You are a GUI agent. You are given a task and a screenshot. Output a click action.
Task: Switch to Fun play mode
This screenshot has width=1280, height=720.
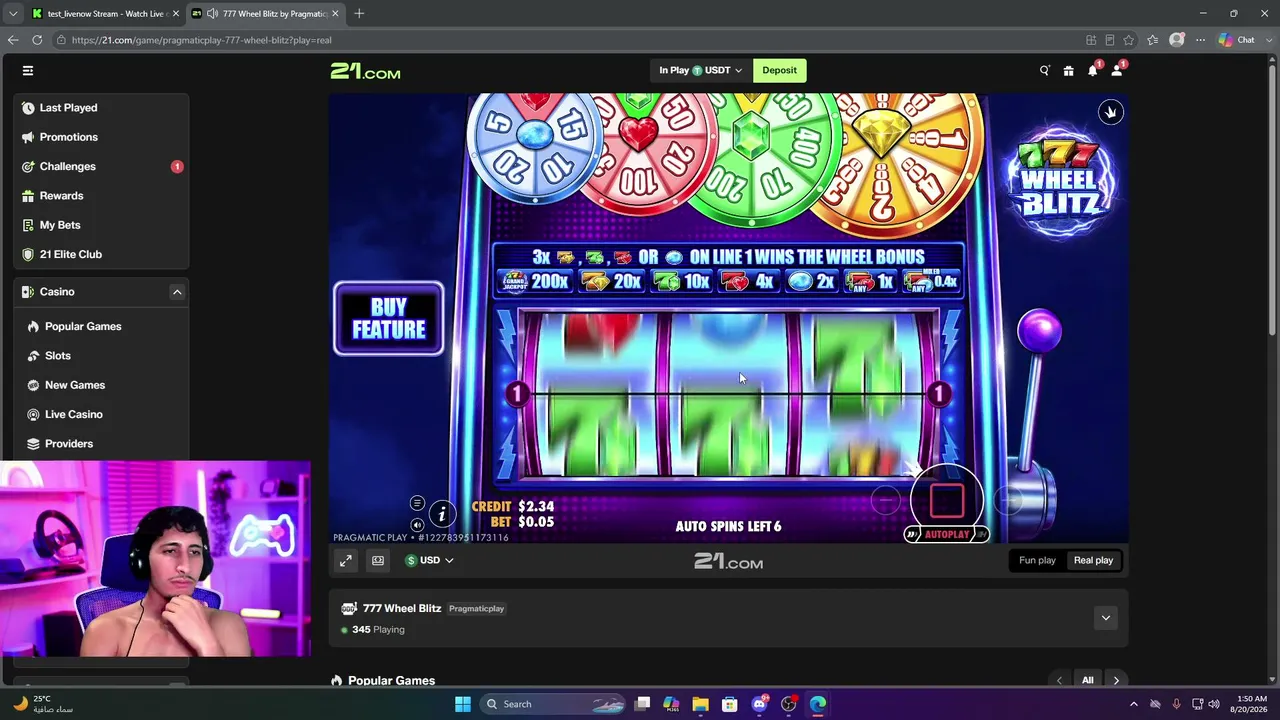coord(1037,561)
